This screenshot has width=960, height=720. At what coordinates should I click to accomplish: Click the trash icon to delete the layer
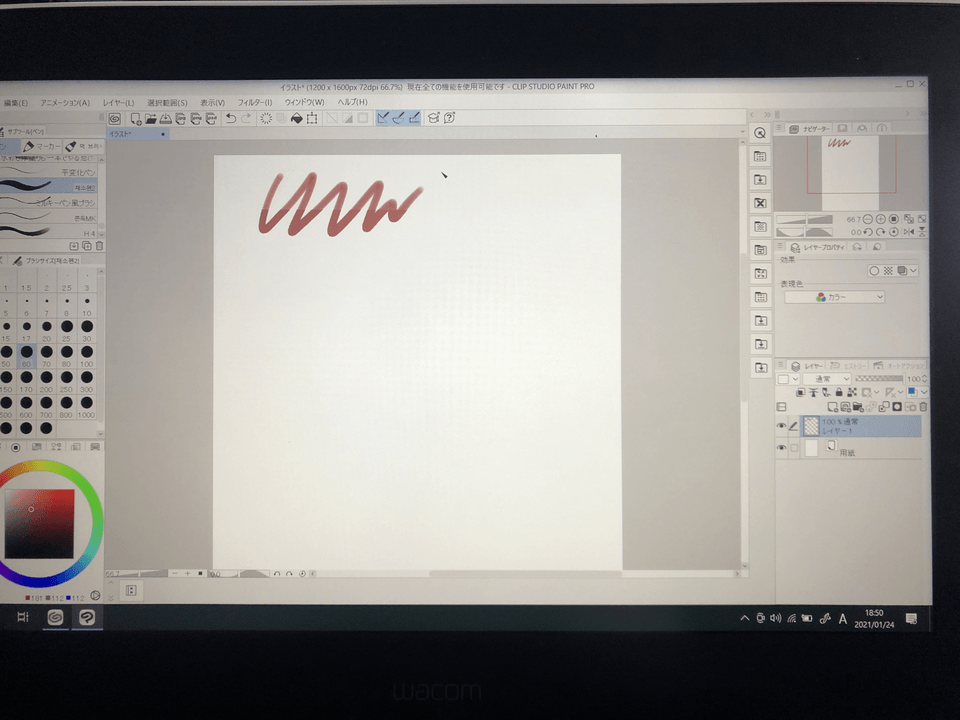(922, 407)
